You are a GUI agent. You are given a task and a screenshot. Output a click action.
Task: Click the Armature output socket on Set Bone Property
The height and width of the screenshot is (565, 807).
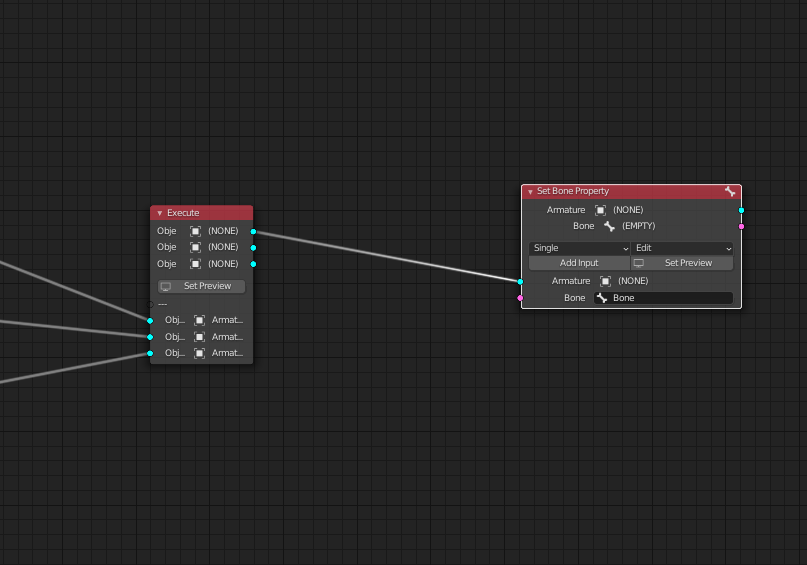pyautogui.click(x=741, y=210)
